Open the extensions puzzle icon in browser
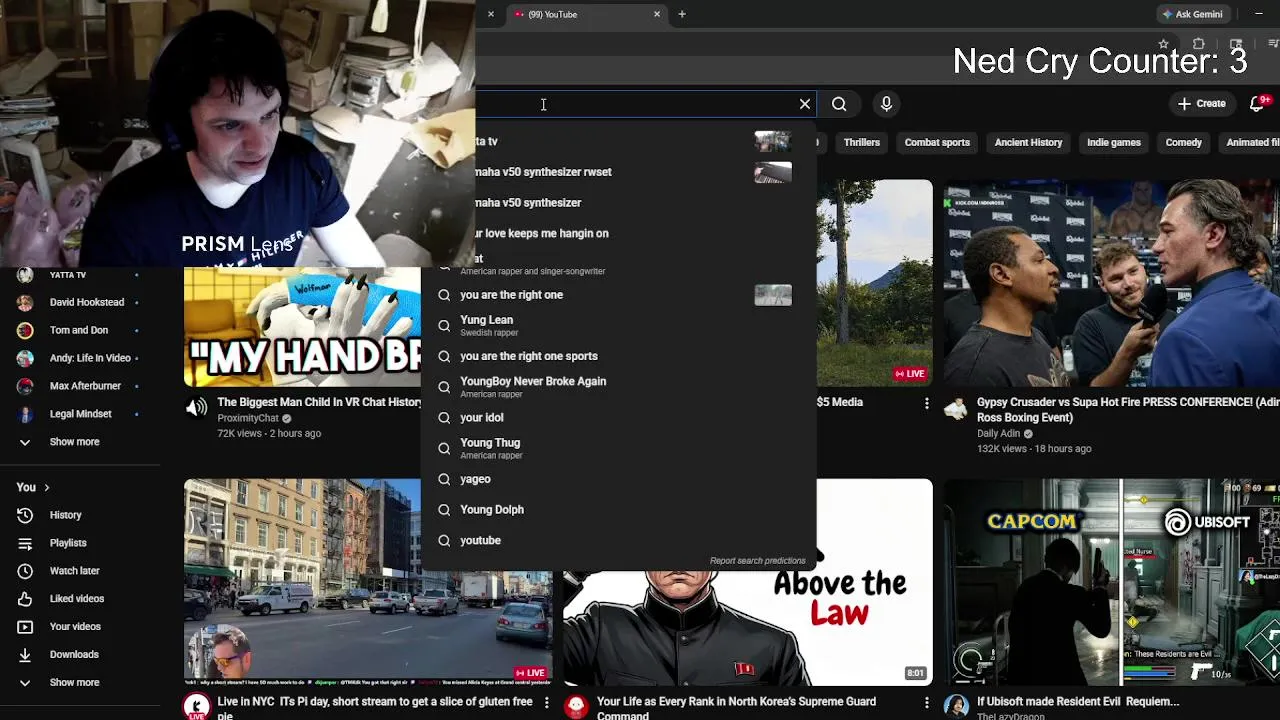Screen dimensions: 1280x720 (x=1199, y=44)
